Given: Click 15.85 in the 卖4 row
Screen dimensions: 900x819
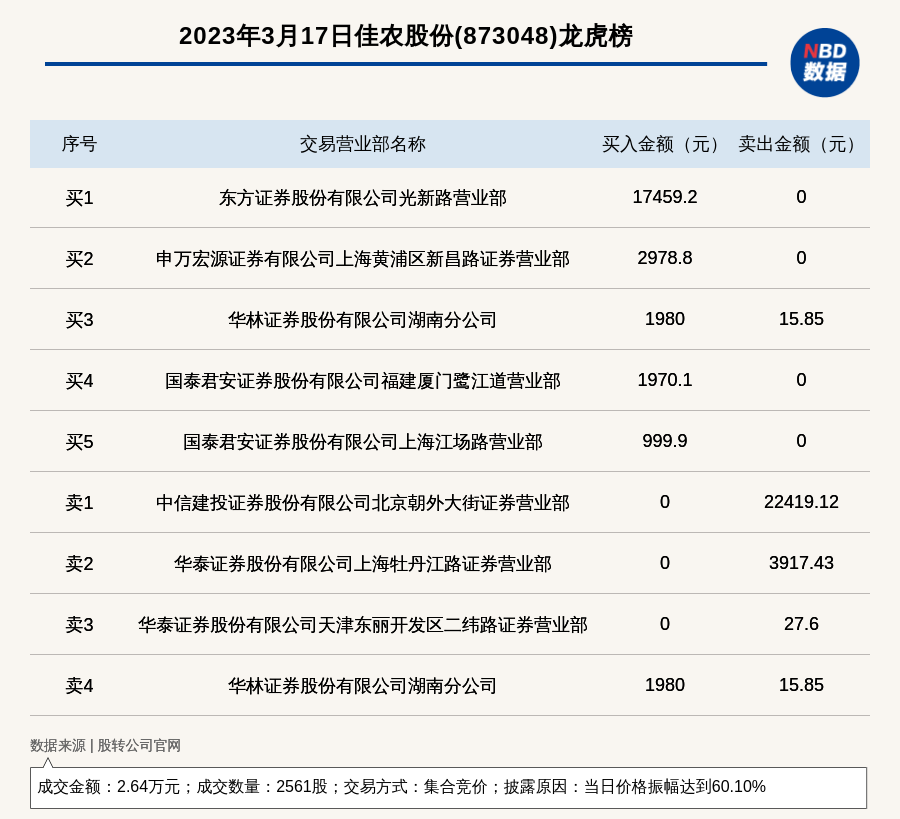Looking at the screenshot, I should tap(801, 684).
